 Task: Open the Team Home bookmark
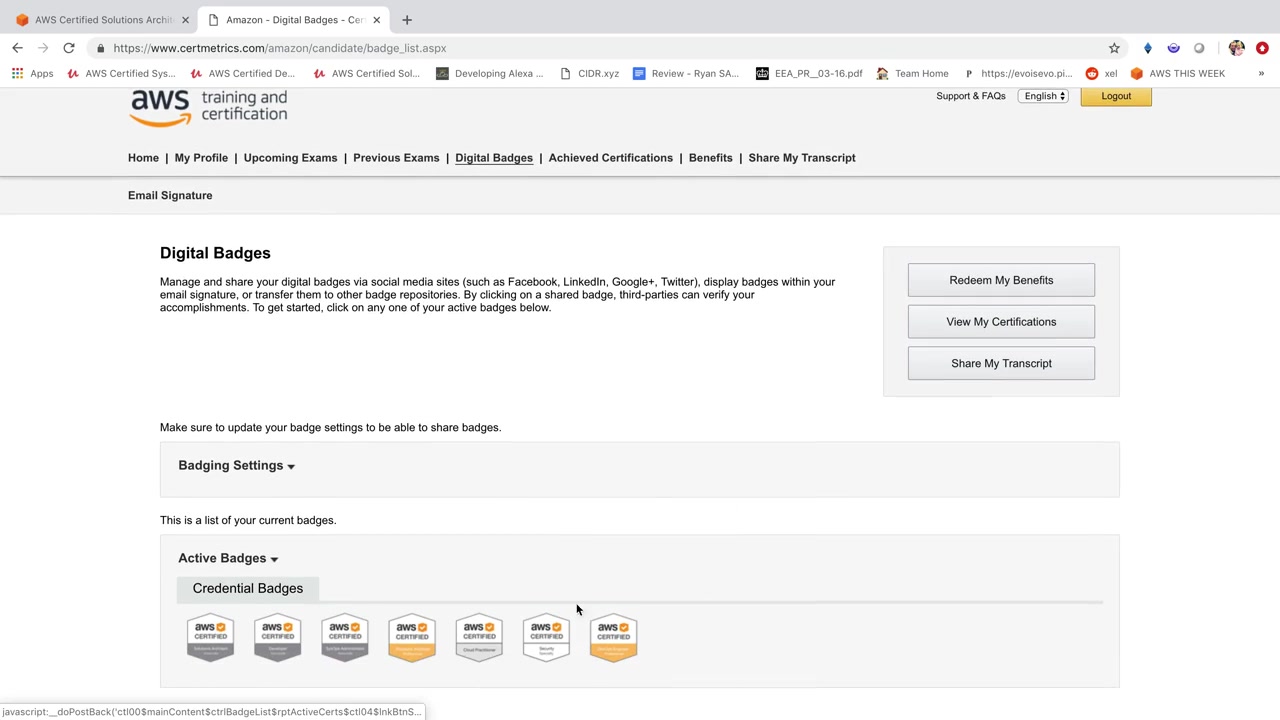click(x=912, y=73)
